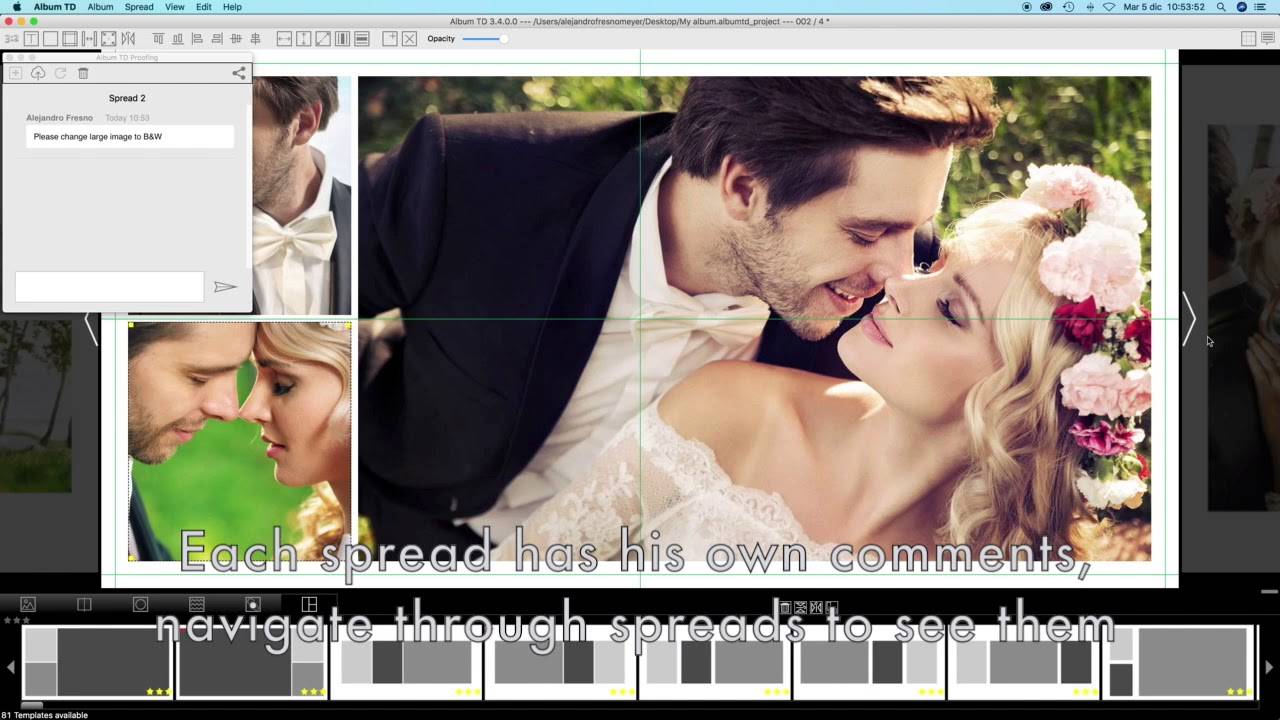Select the text box tool in toolbar
Viewport: 1280px width, 720px height.
coord(31,39)
